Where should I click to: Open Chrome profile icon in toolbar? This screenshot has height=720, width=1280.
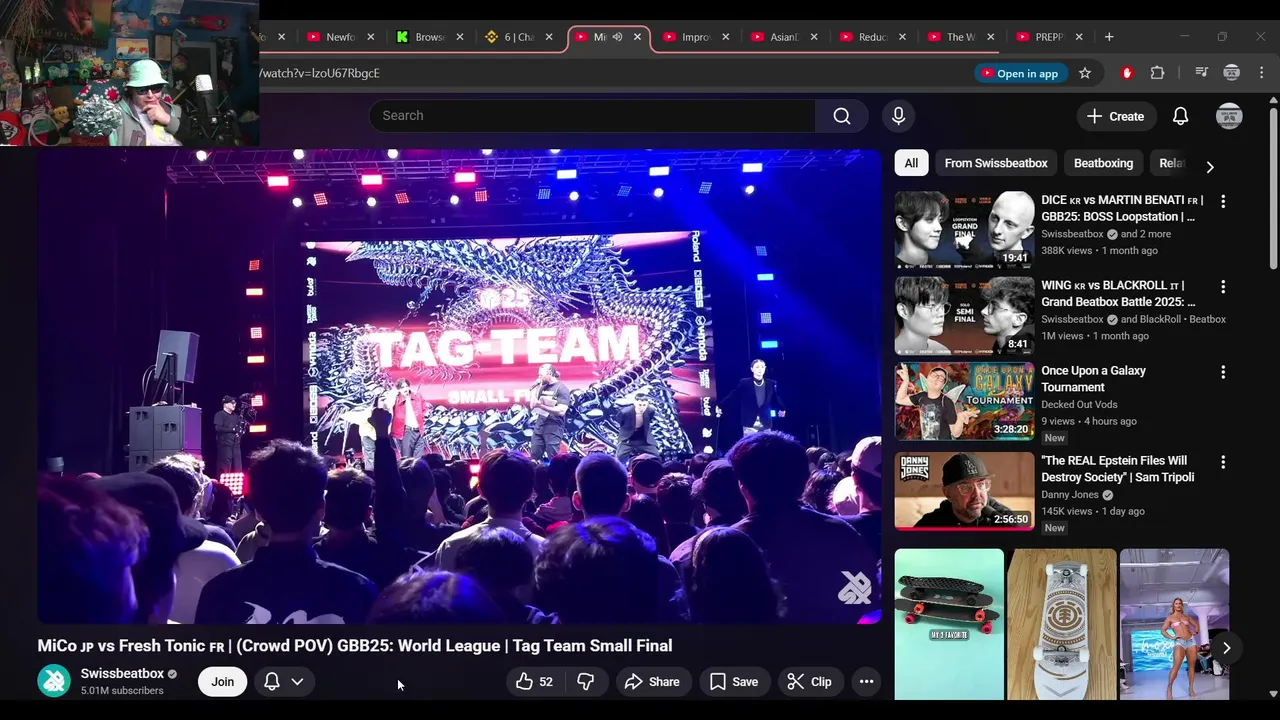tap(1232, 73)
